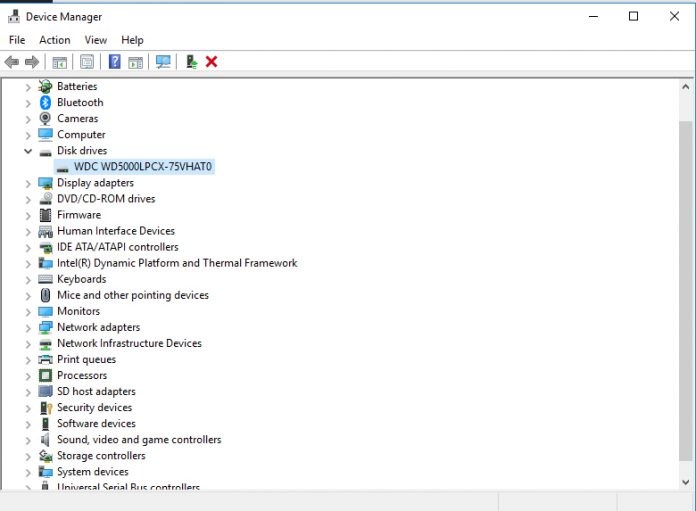This screenshot has height=511, width=696.
Task: Select the Disk drives category icon
Action: pos(45,153)
